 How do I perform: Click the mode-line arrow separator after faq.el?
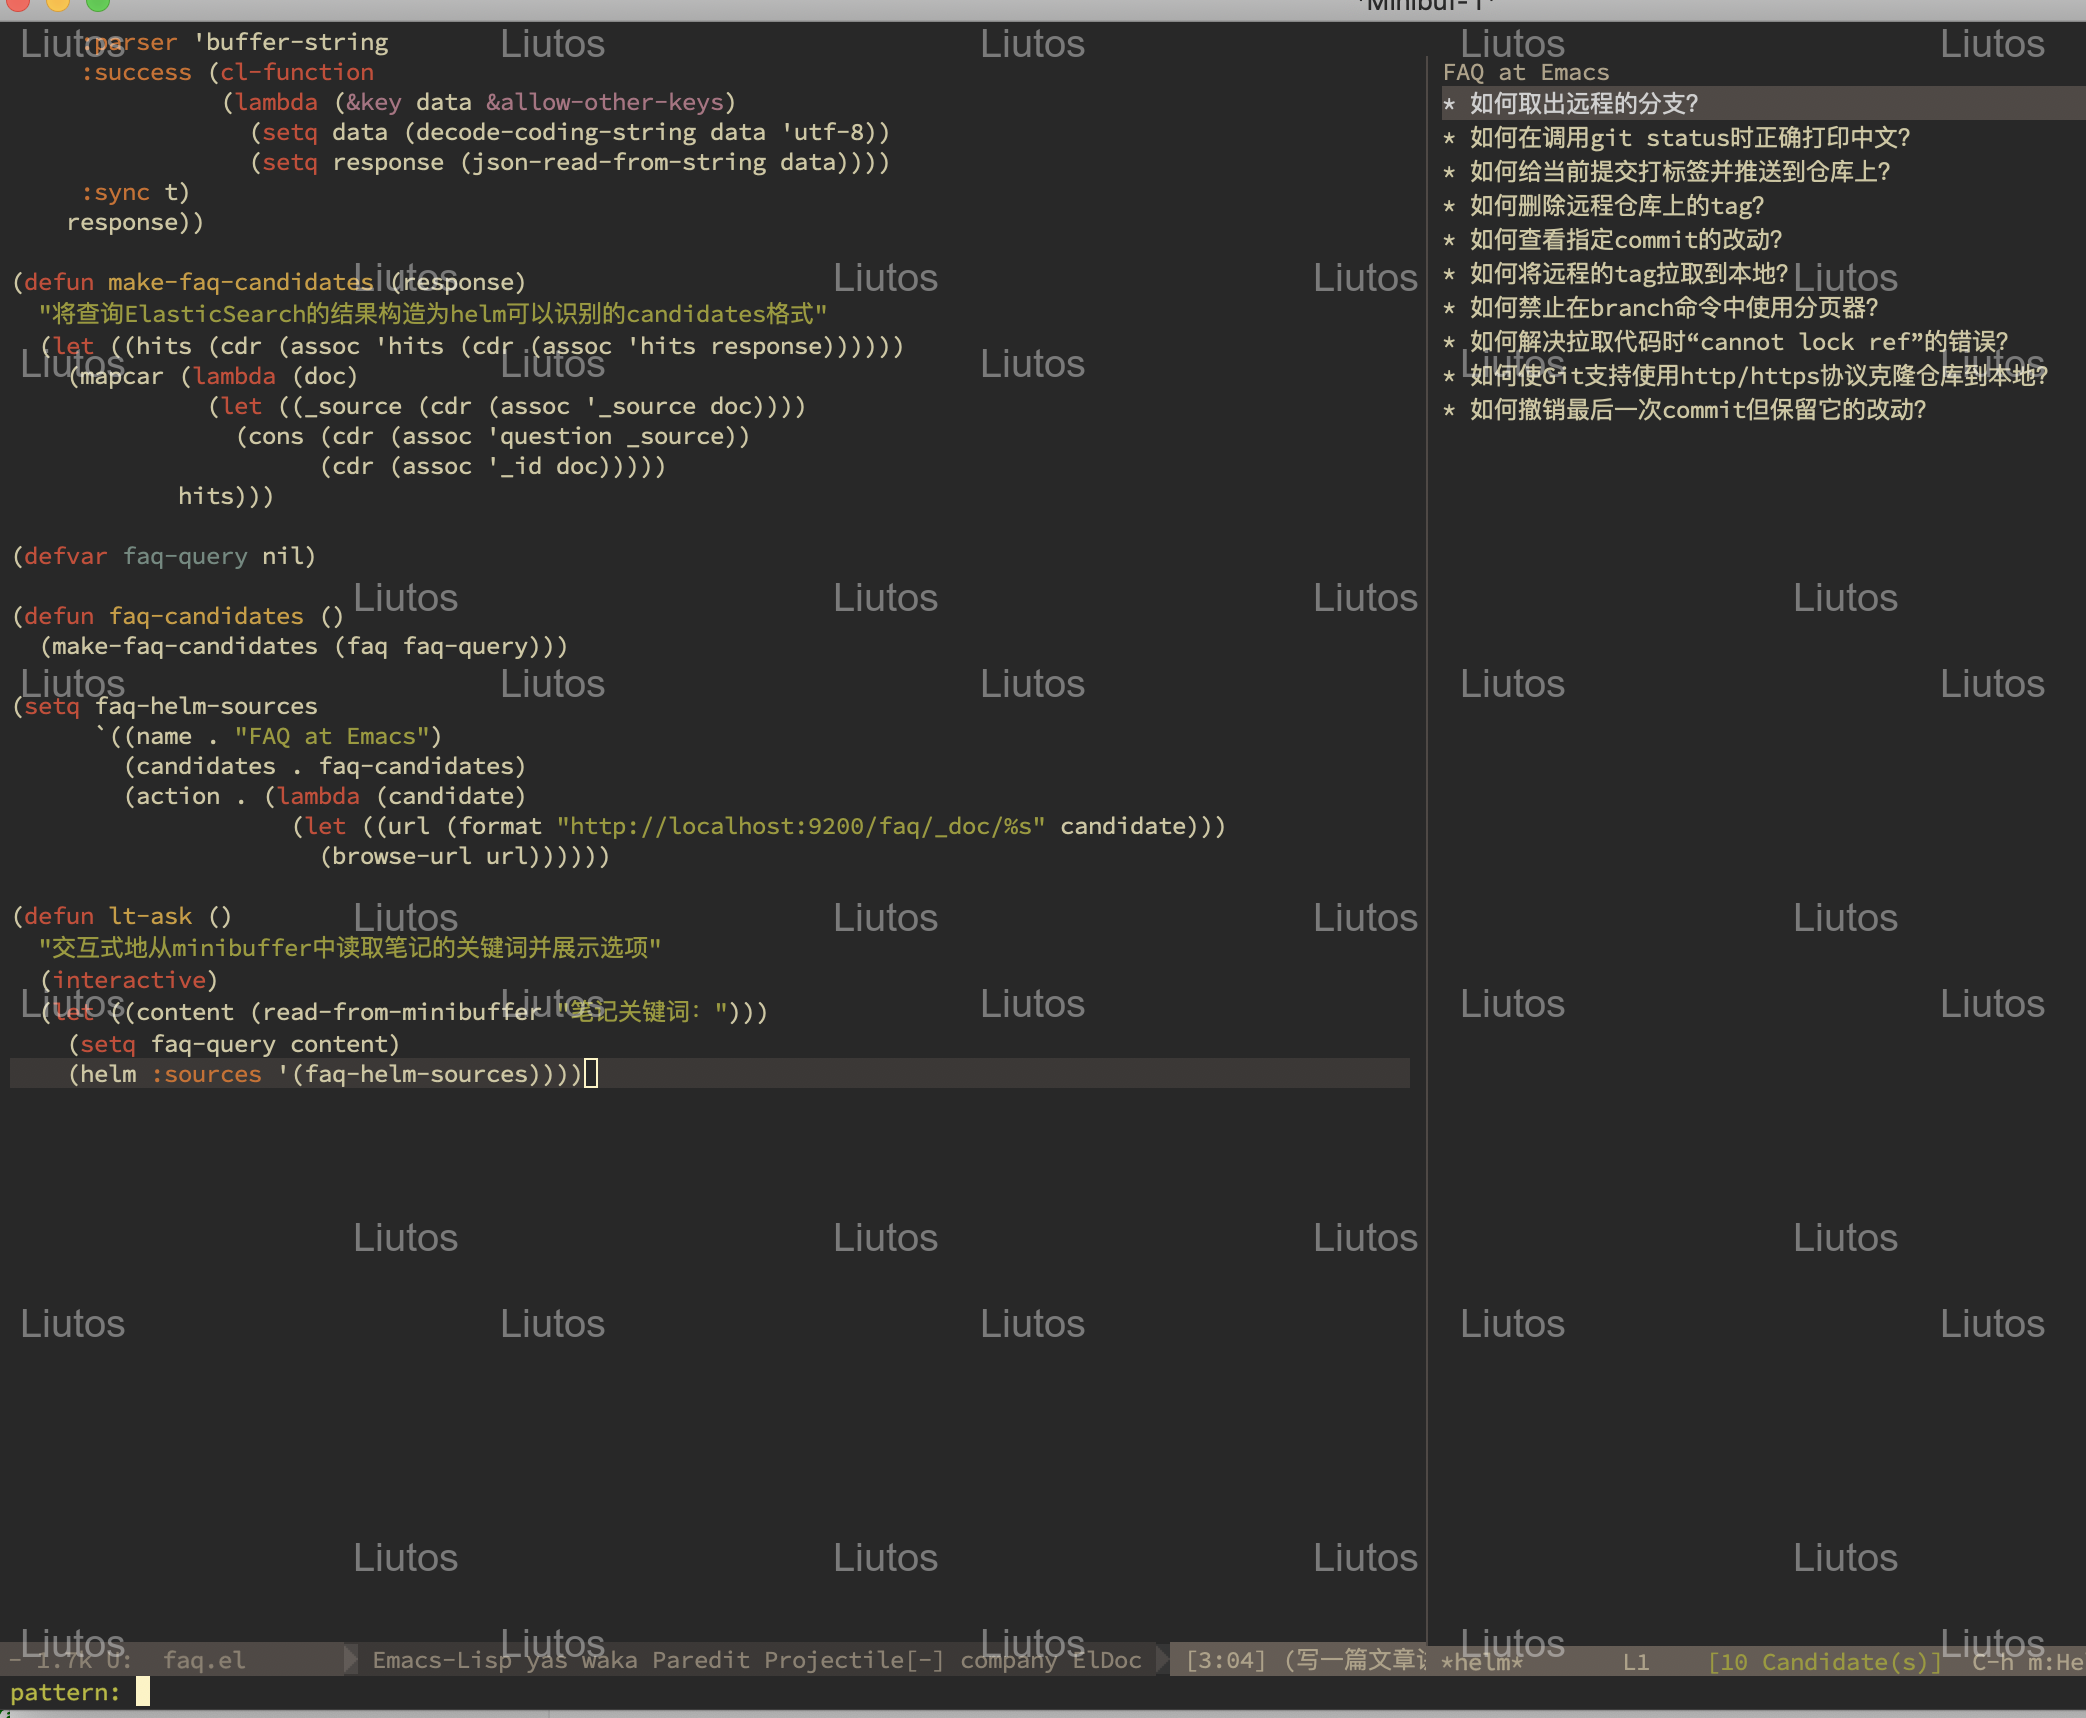pyautogui.click(x=350, y=1660)
